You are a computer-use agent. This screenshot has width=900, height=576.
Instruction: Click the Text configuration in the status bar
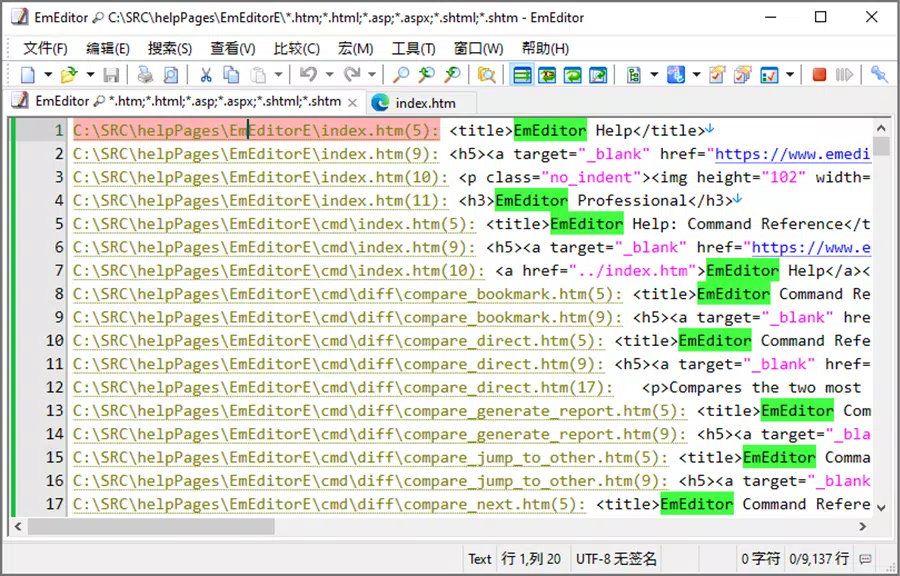pyautogui.click(x=479, y=559)
